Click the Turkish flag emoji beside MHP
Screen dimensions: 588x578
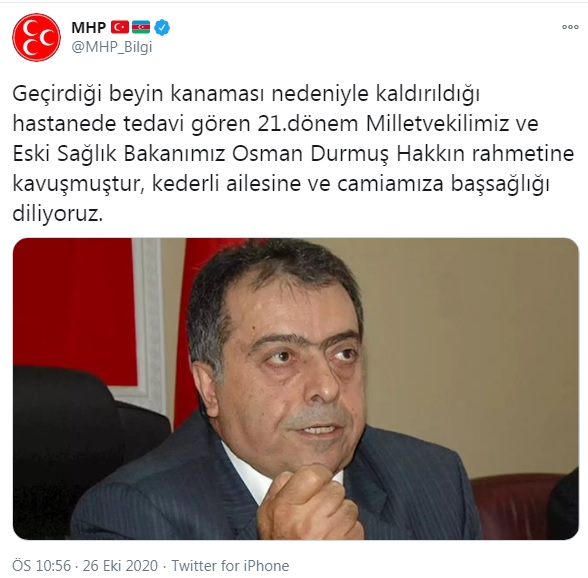[120, 27]
